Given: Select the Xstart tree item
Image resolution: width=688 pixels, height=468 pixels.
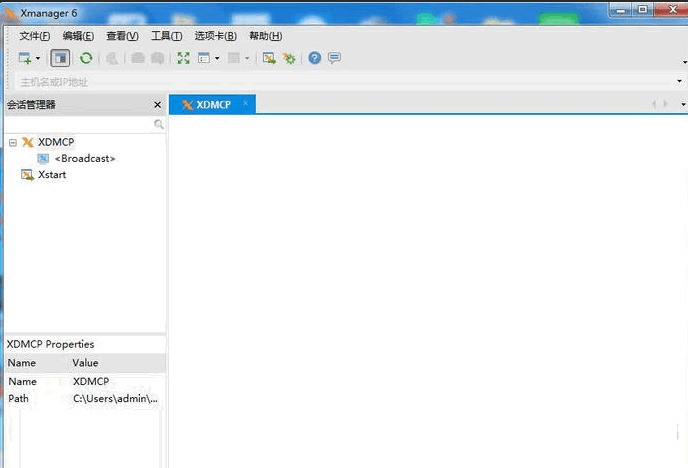Looking at the screenshot, I should (52, 175).
